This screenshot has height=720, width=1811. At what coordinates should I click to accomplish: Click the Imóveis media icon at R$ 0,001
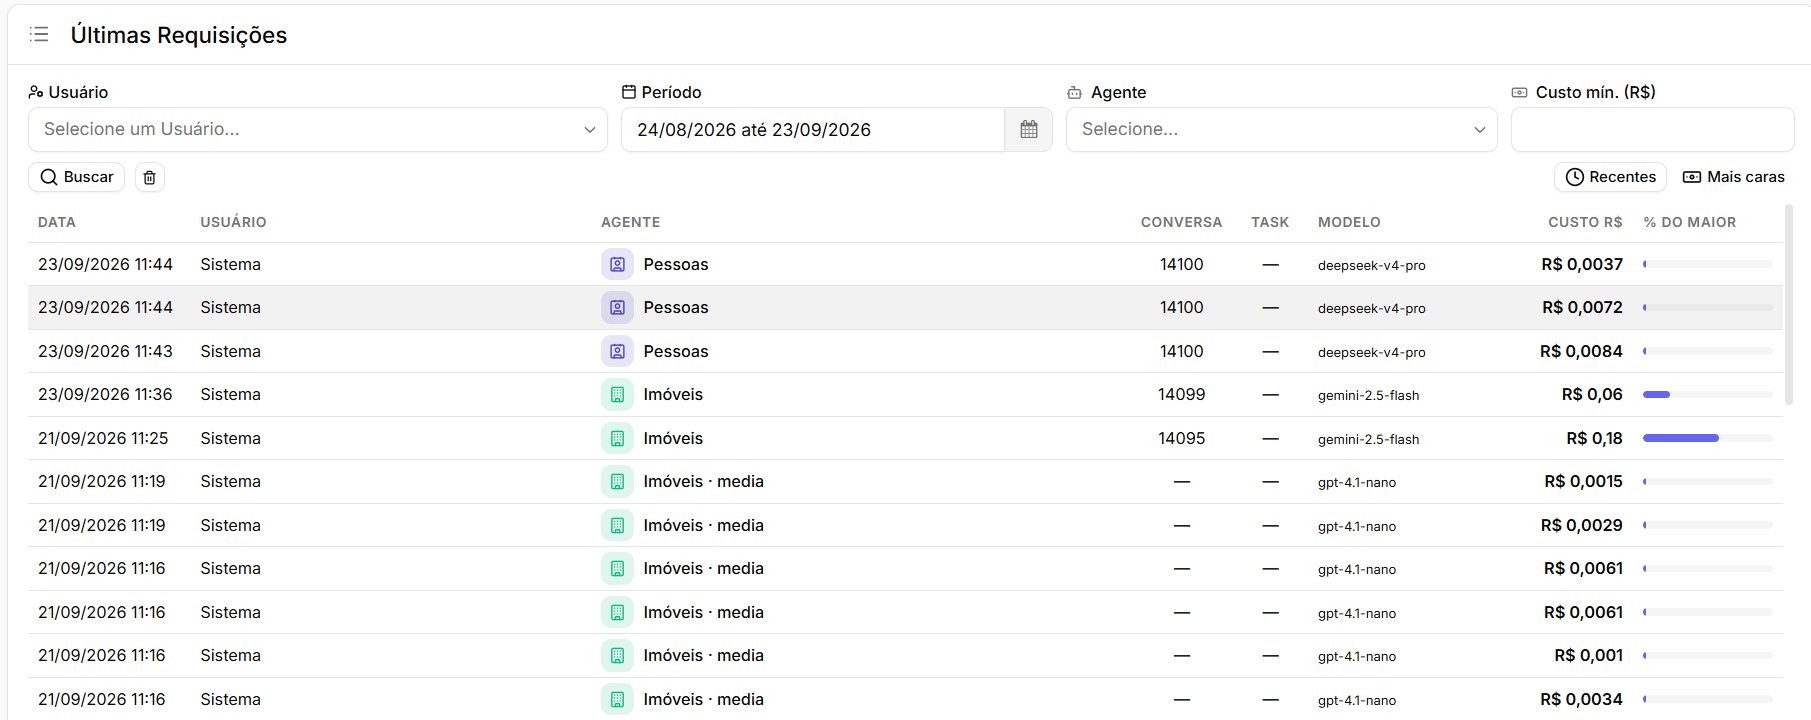click(617, 656)
